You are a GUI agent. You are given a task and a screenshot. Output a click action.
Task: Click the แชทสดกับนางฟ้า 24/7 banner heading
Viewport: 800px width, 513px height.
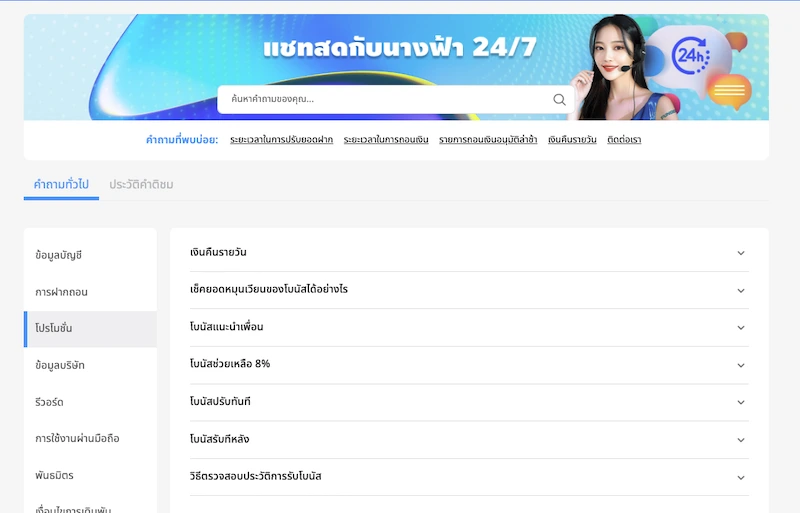(400, 48)
